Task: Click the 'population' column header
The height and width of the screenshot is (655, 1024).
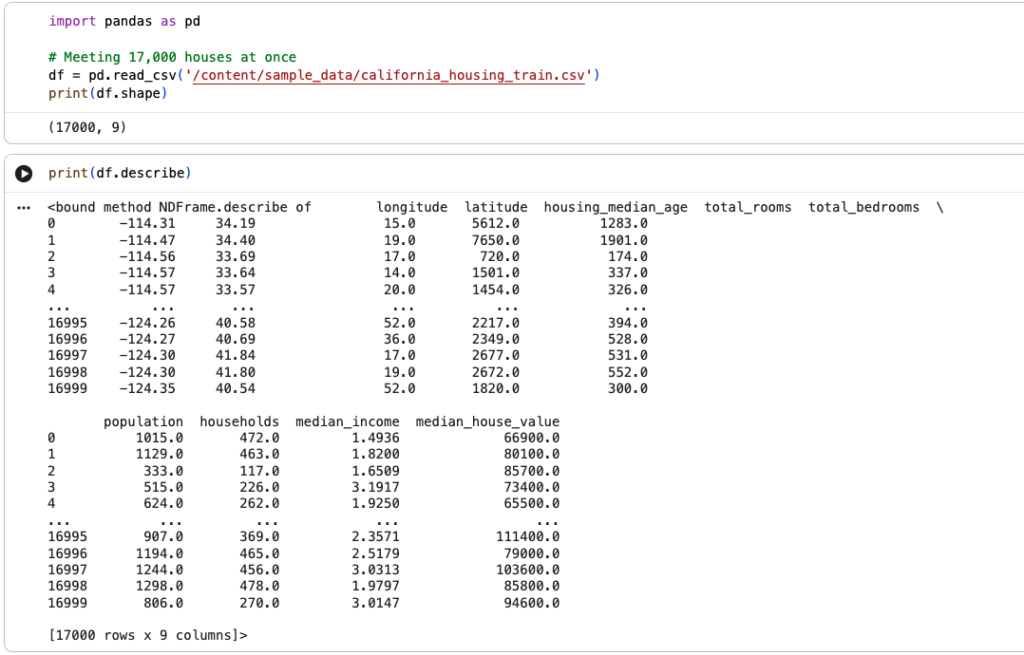Action: [x=143, y=422]
